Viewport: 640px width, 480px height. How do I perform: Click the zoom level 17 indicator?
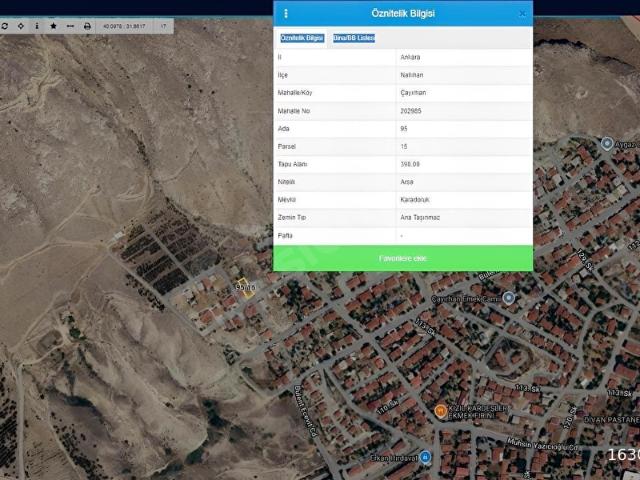click(163, 26)
